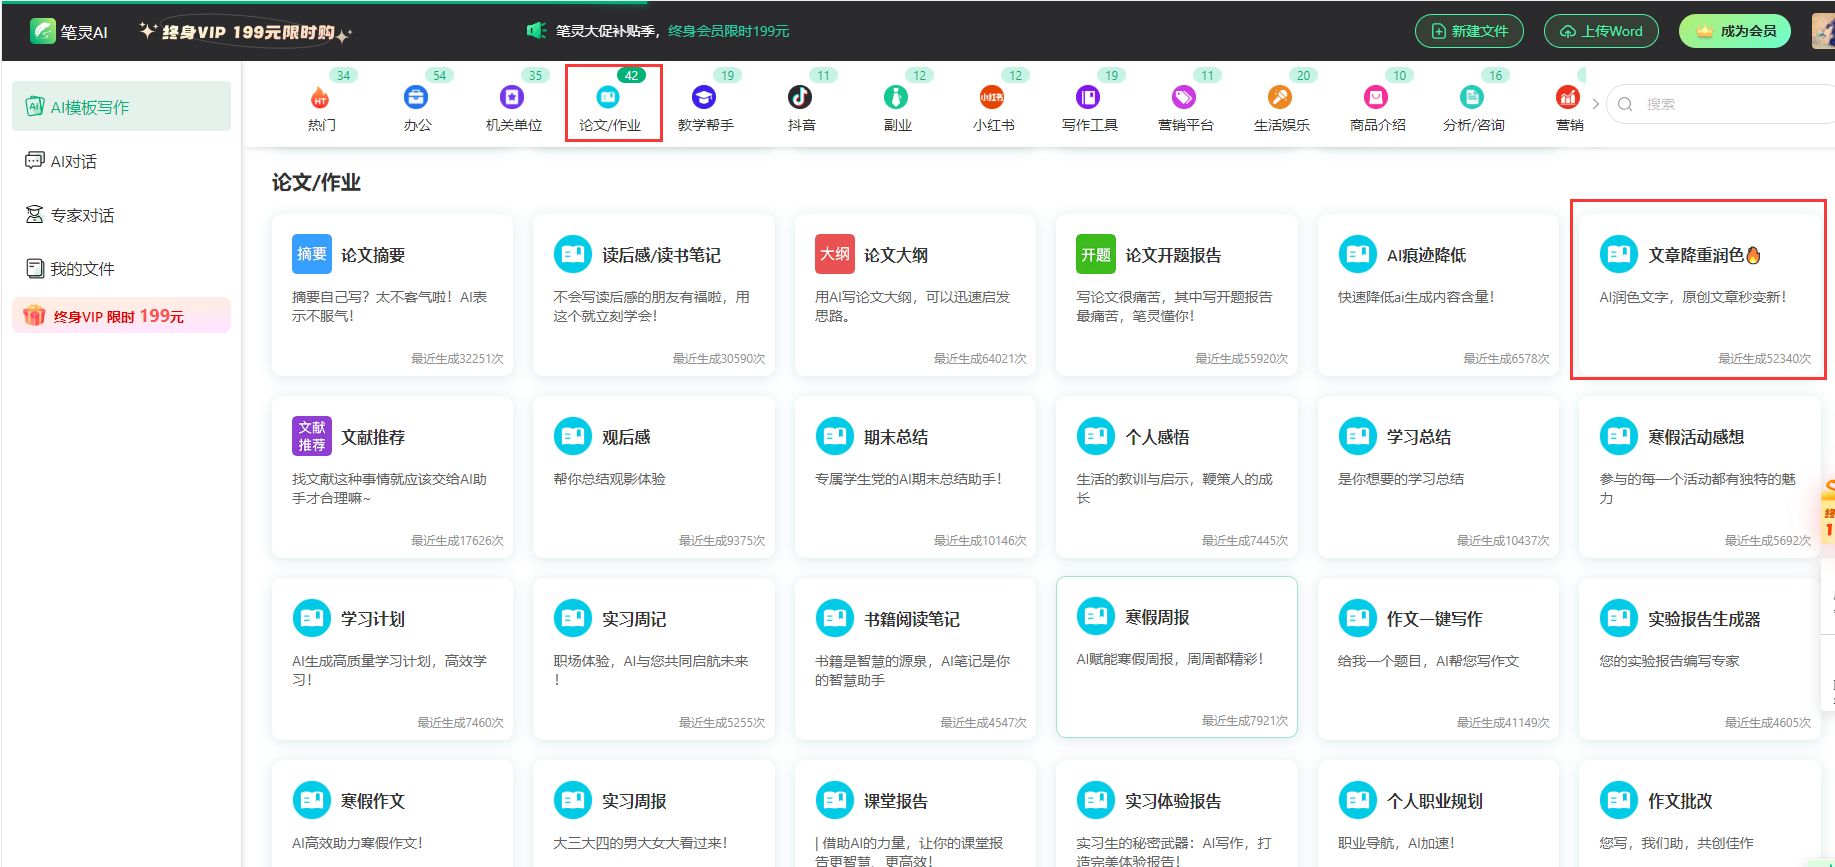Viewport: 1835px width, 867px height.
Task: Open the 分析/咨询 category icon
Action: click(1472, 97)
